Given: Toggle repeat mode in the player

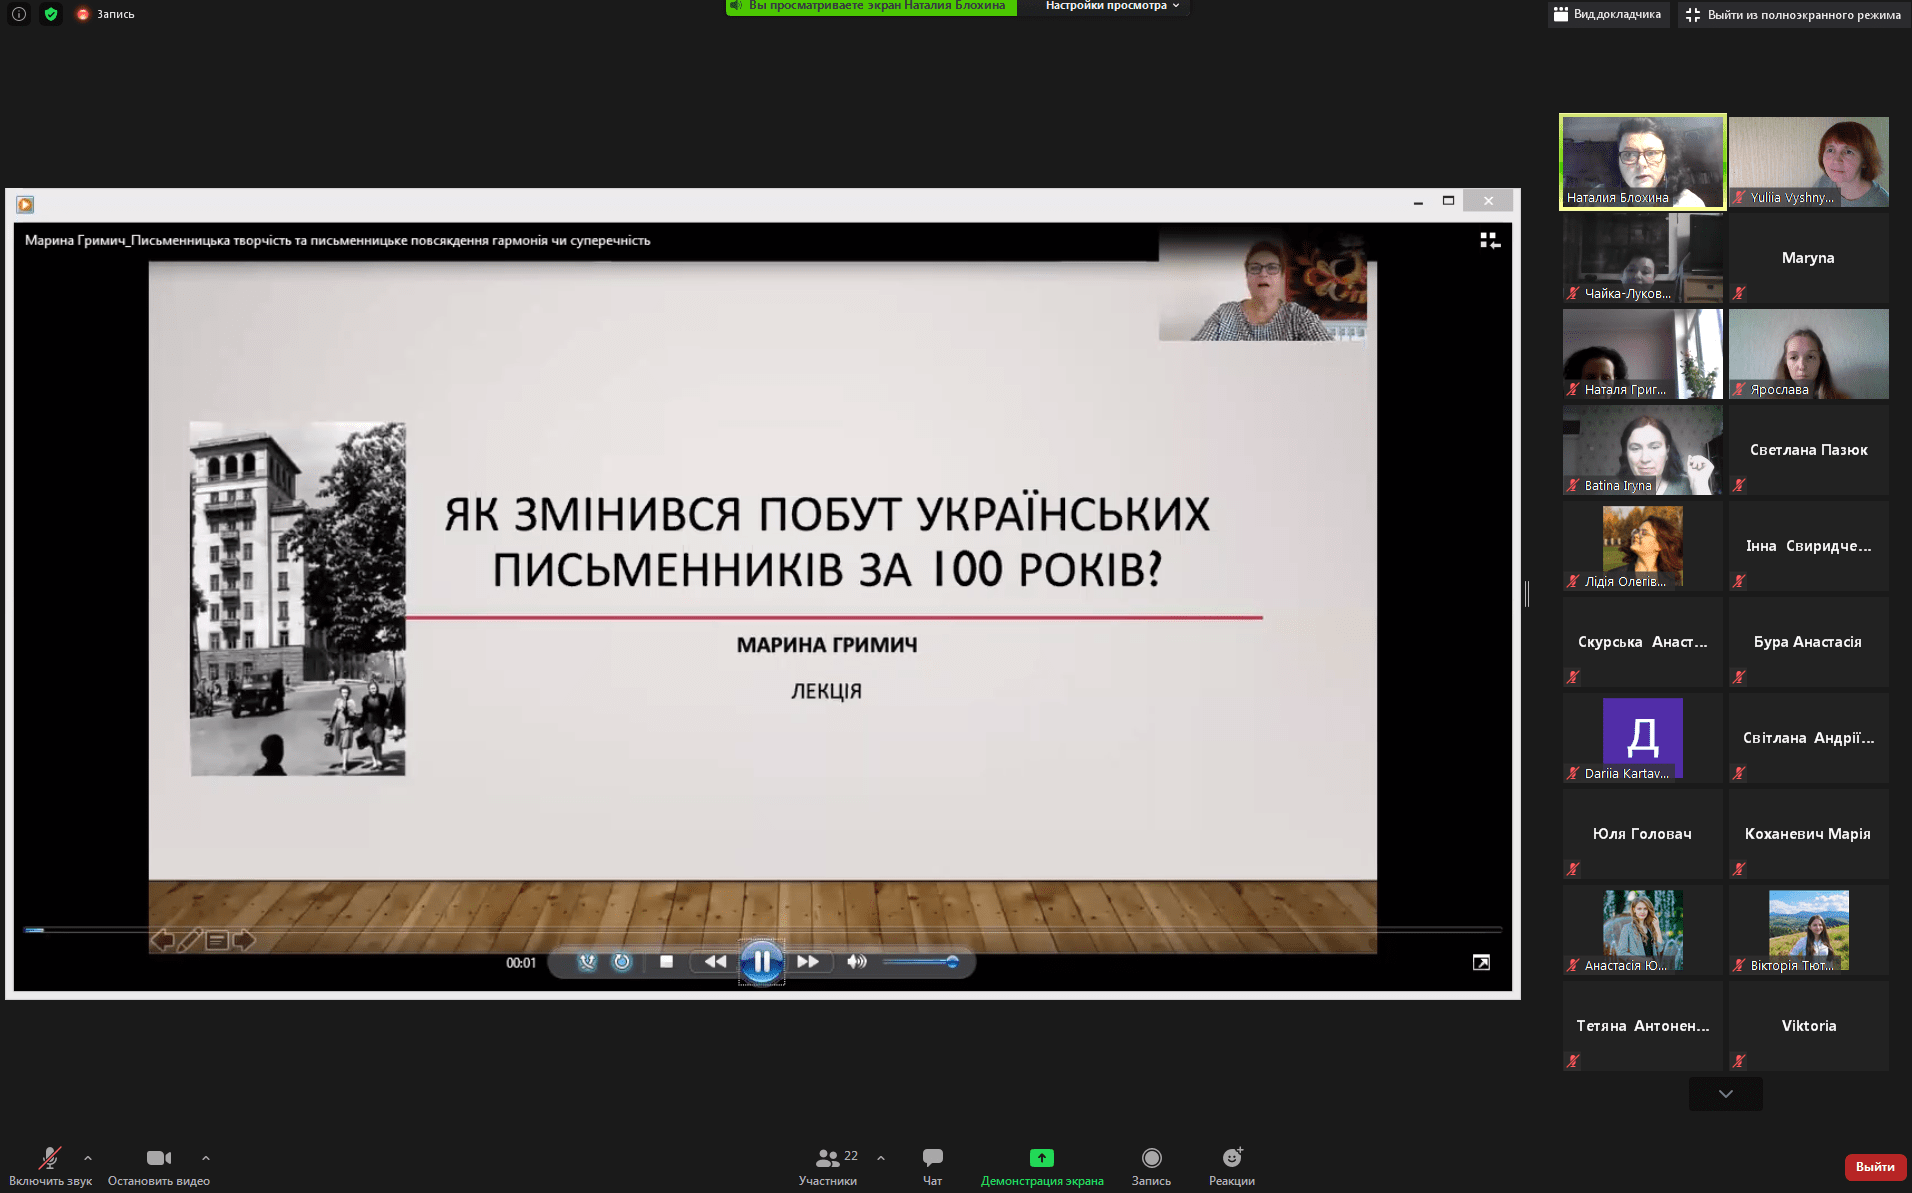Looking at the screenshot, I should point(622,962).
